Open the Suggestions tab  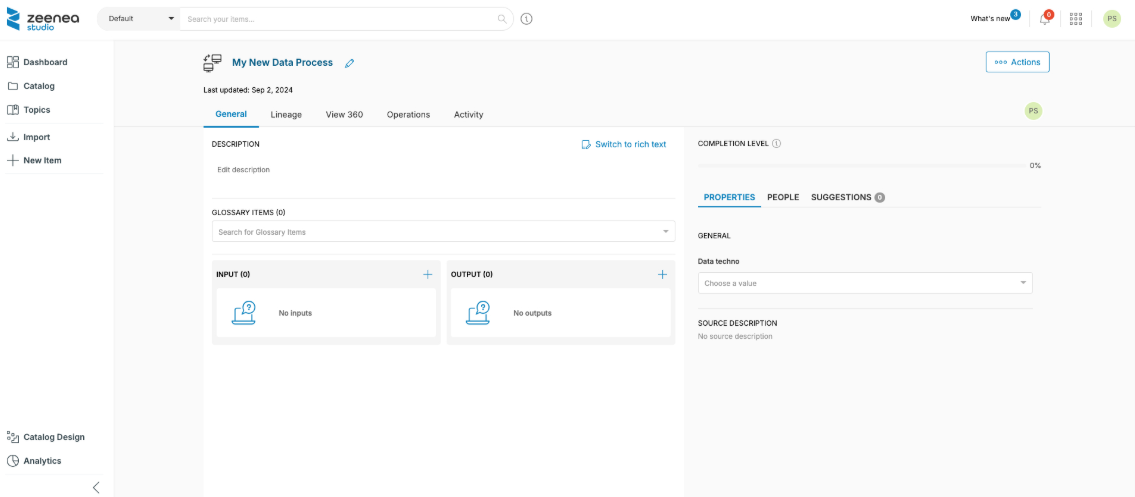(847, 197)
